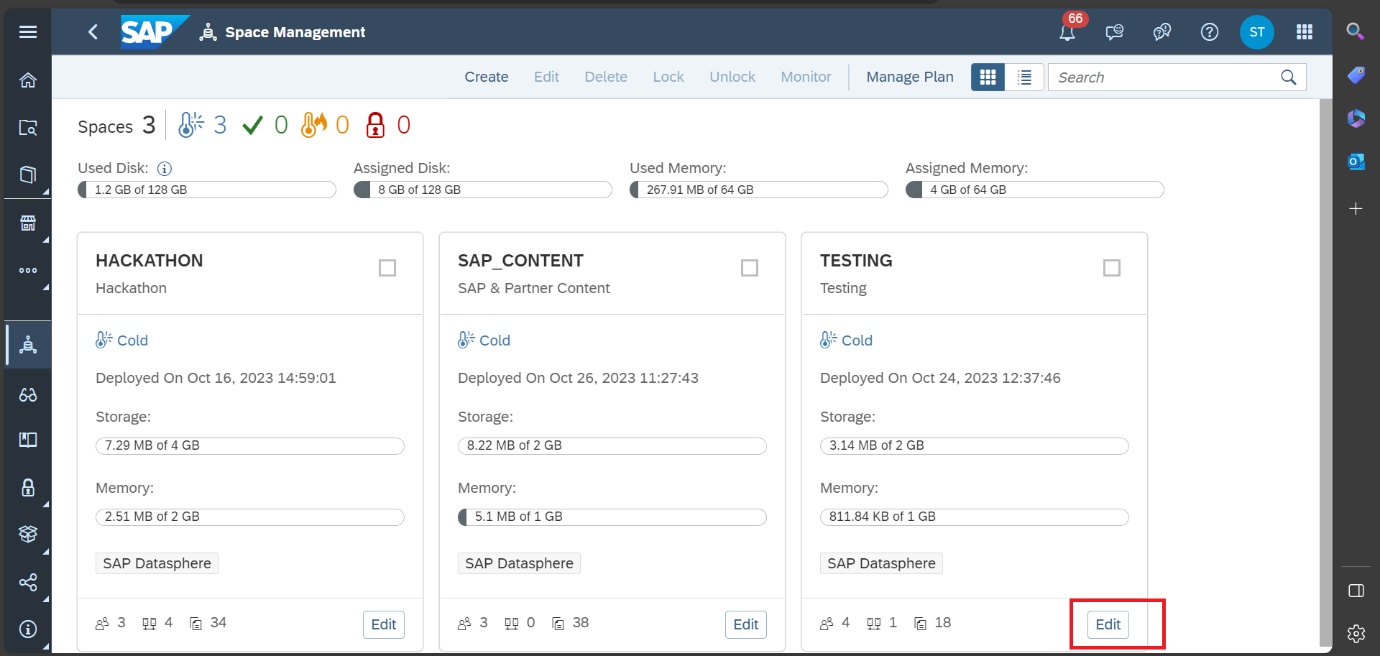The image size is (1380, 656).
Task: Click the Home icon in left sidebar
Action: [x=28, y=81]
